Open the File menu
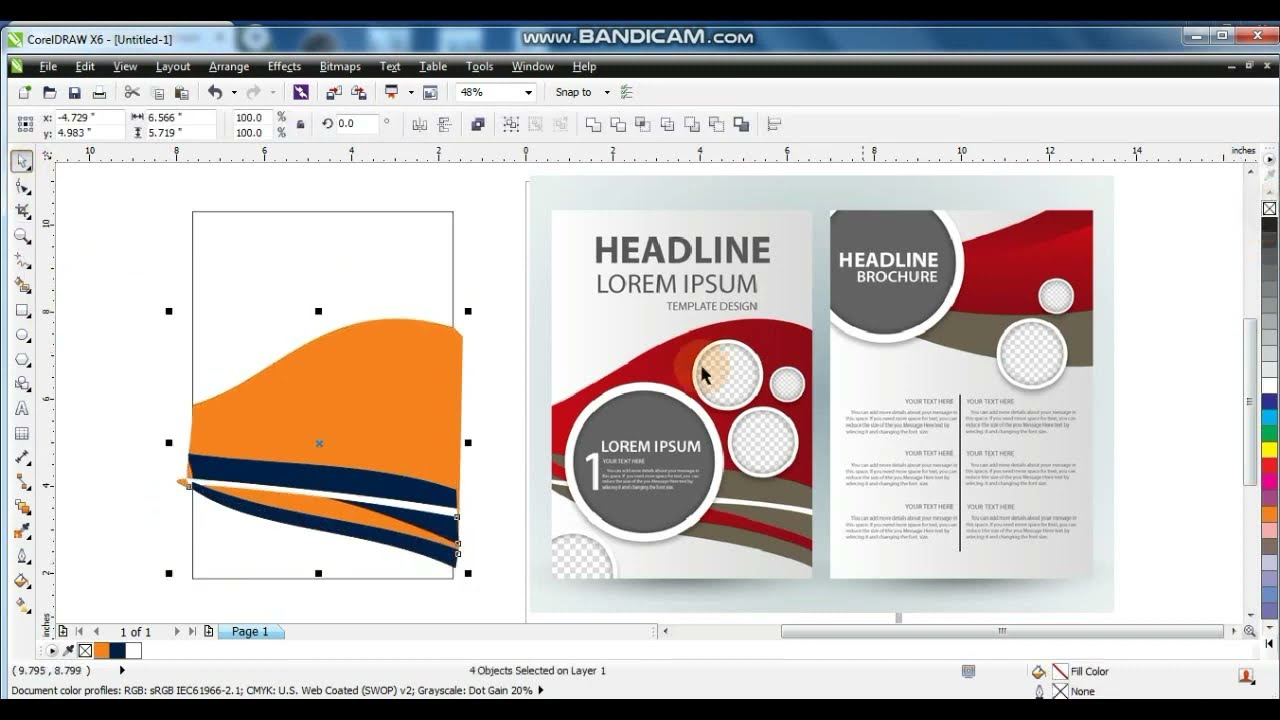Image resolution: width=1280 pixels, height=720 pixels. click(x=48, y=66)
